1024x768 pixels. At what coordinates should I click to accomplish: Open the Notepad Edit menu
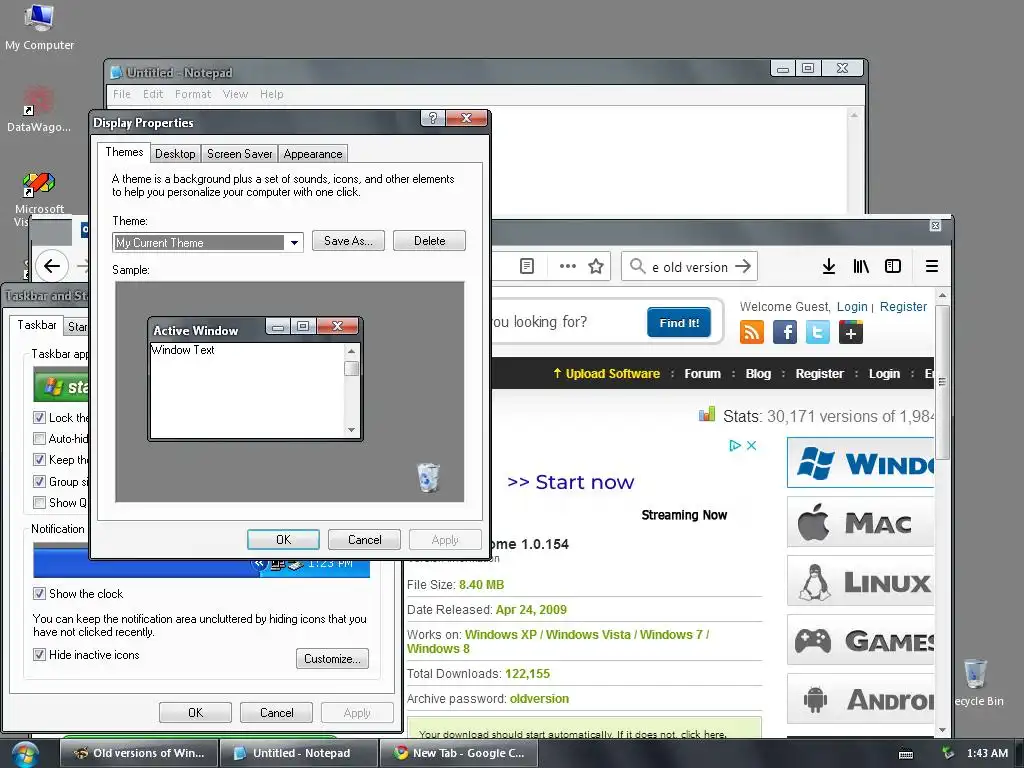(153, 94)
